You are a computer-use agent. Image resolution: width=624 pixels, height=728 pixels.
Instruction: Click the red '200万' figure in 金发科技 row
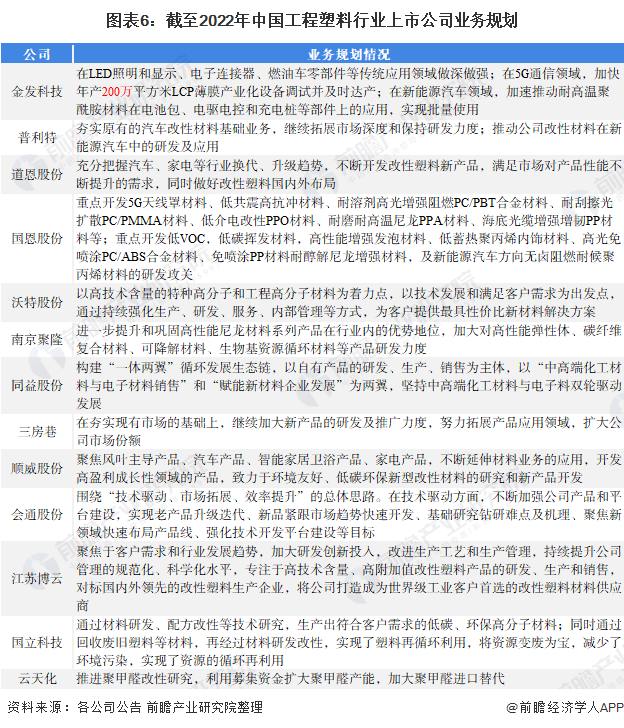[x=117, y=91]
